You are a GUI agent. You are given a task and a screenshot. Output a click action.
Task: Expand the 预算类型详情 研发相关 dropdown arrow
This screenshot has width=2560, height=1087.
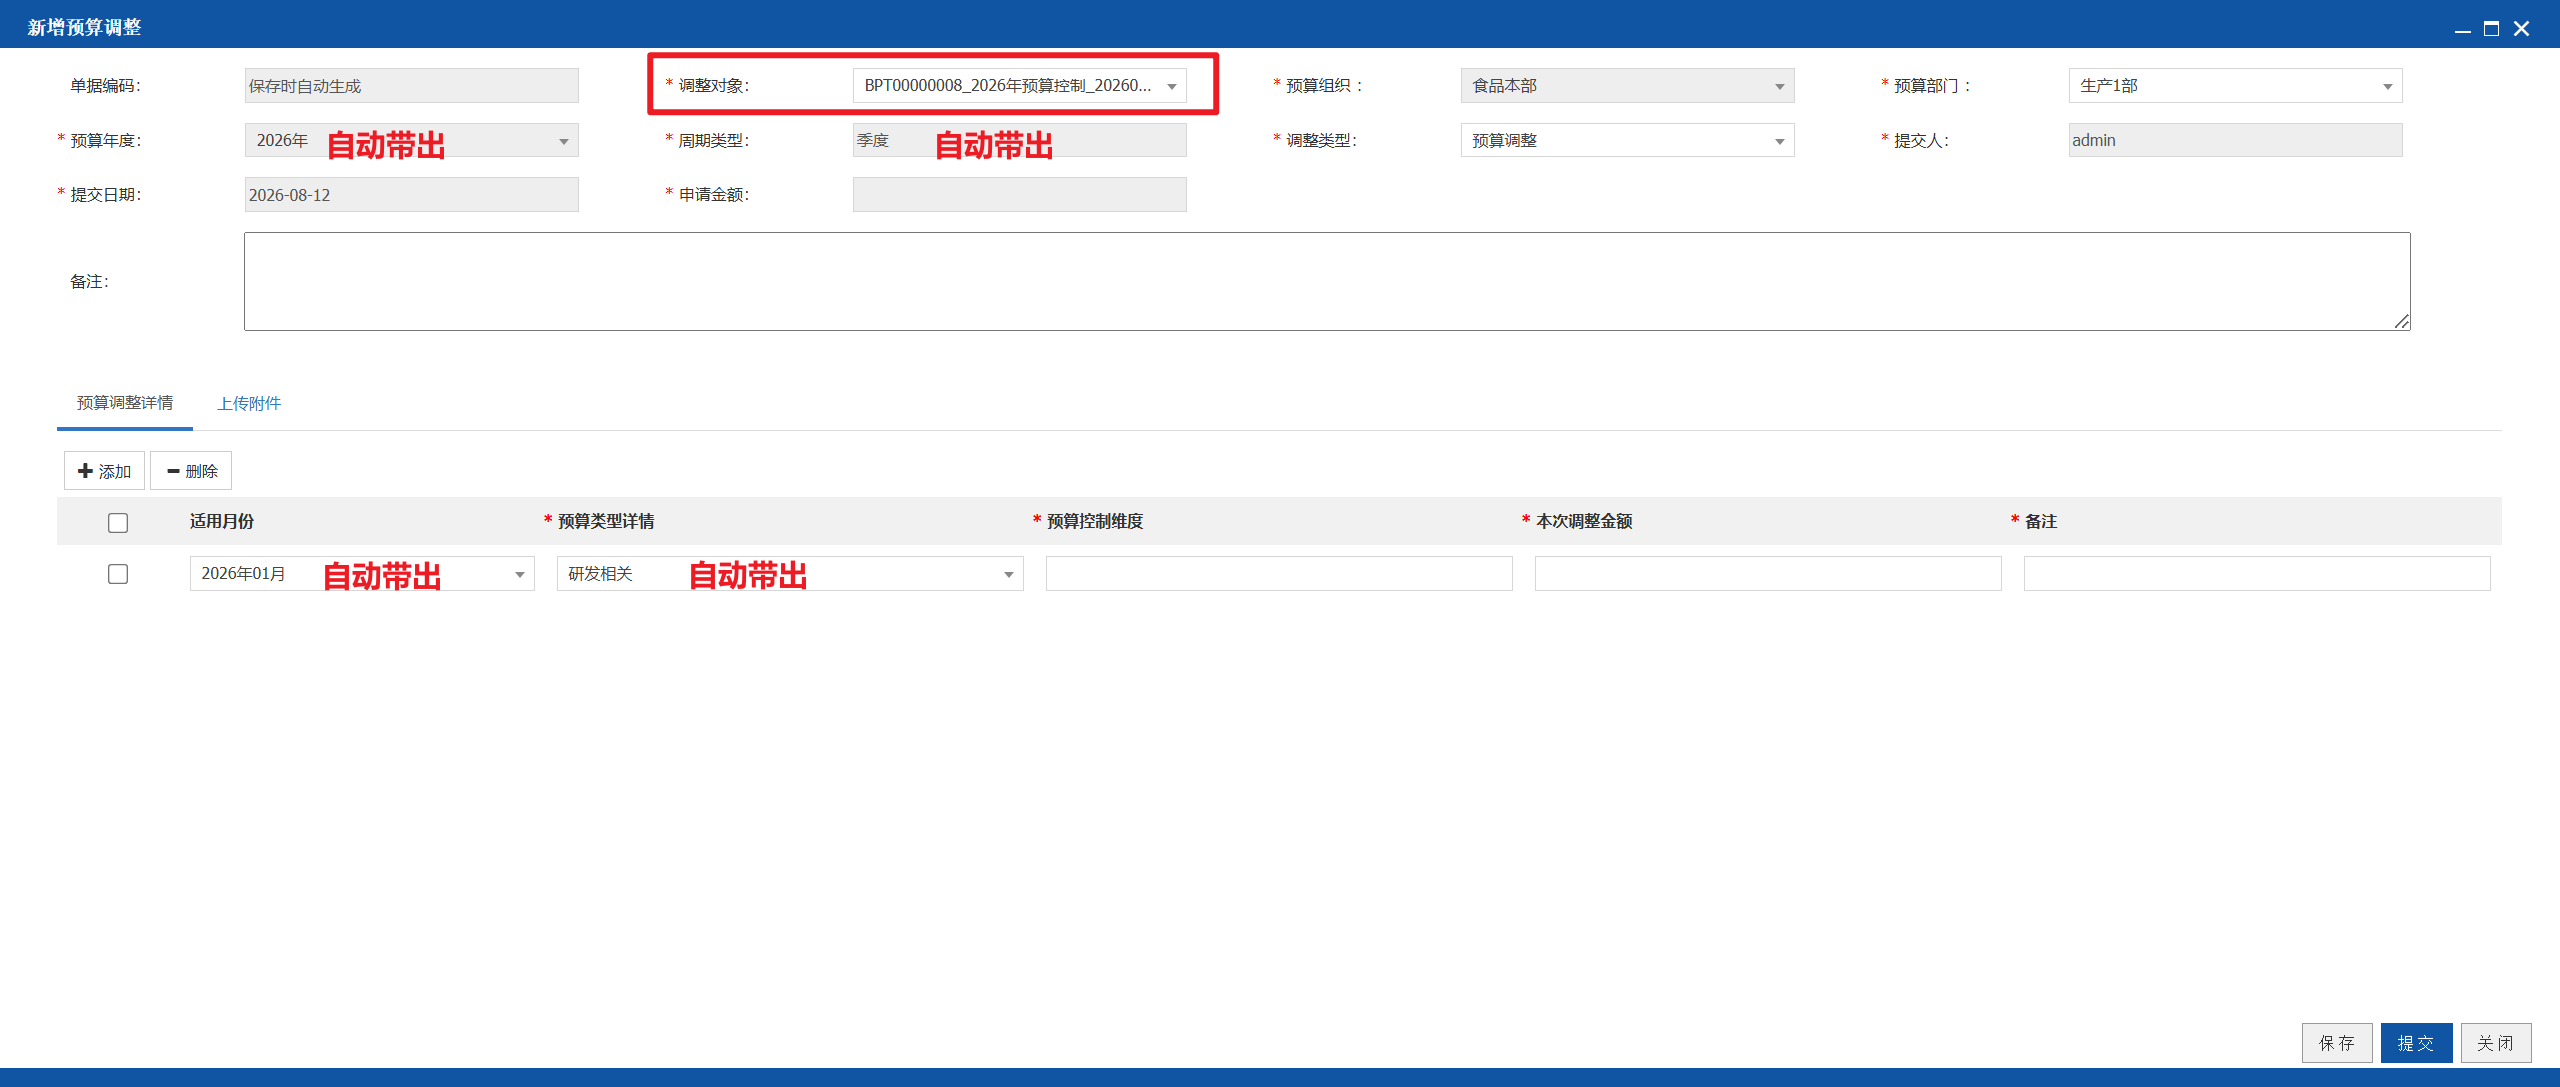tap(1008, 574)
